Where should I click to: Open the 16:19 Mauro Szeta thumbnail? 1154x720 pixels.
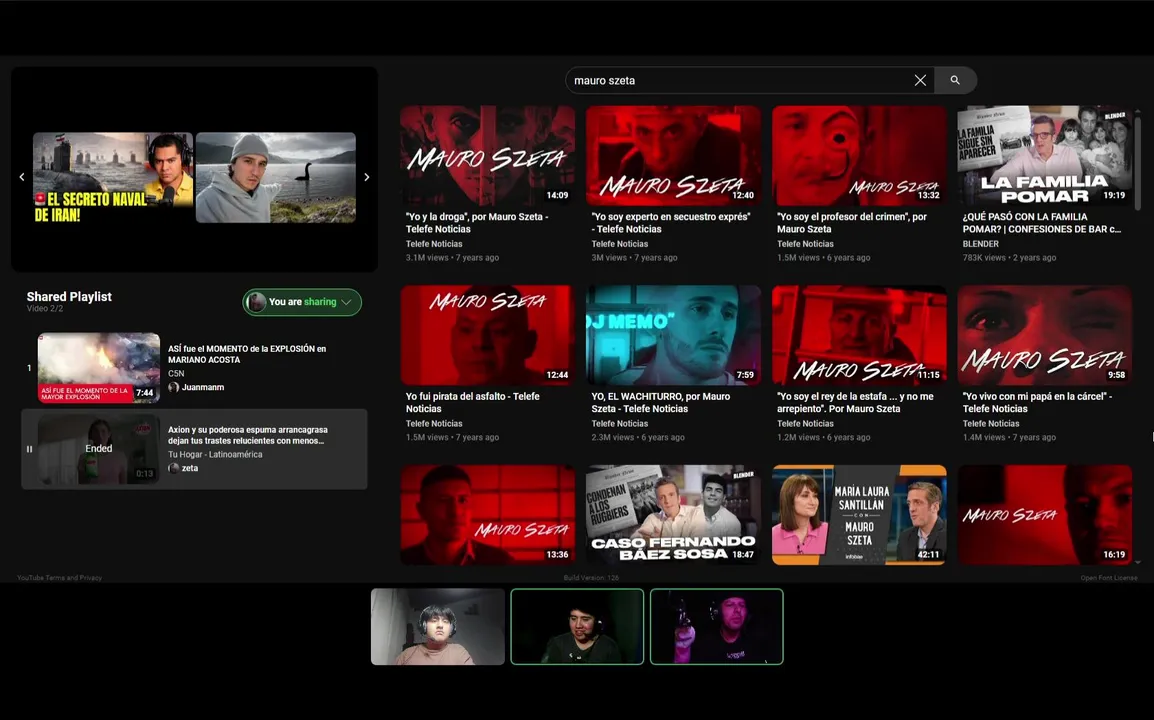coord(1044,515)
